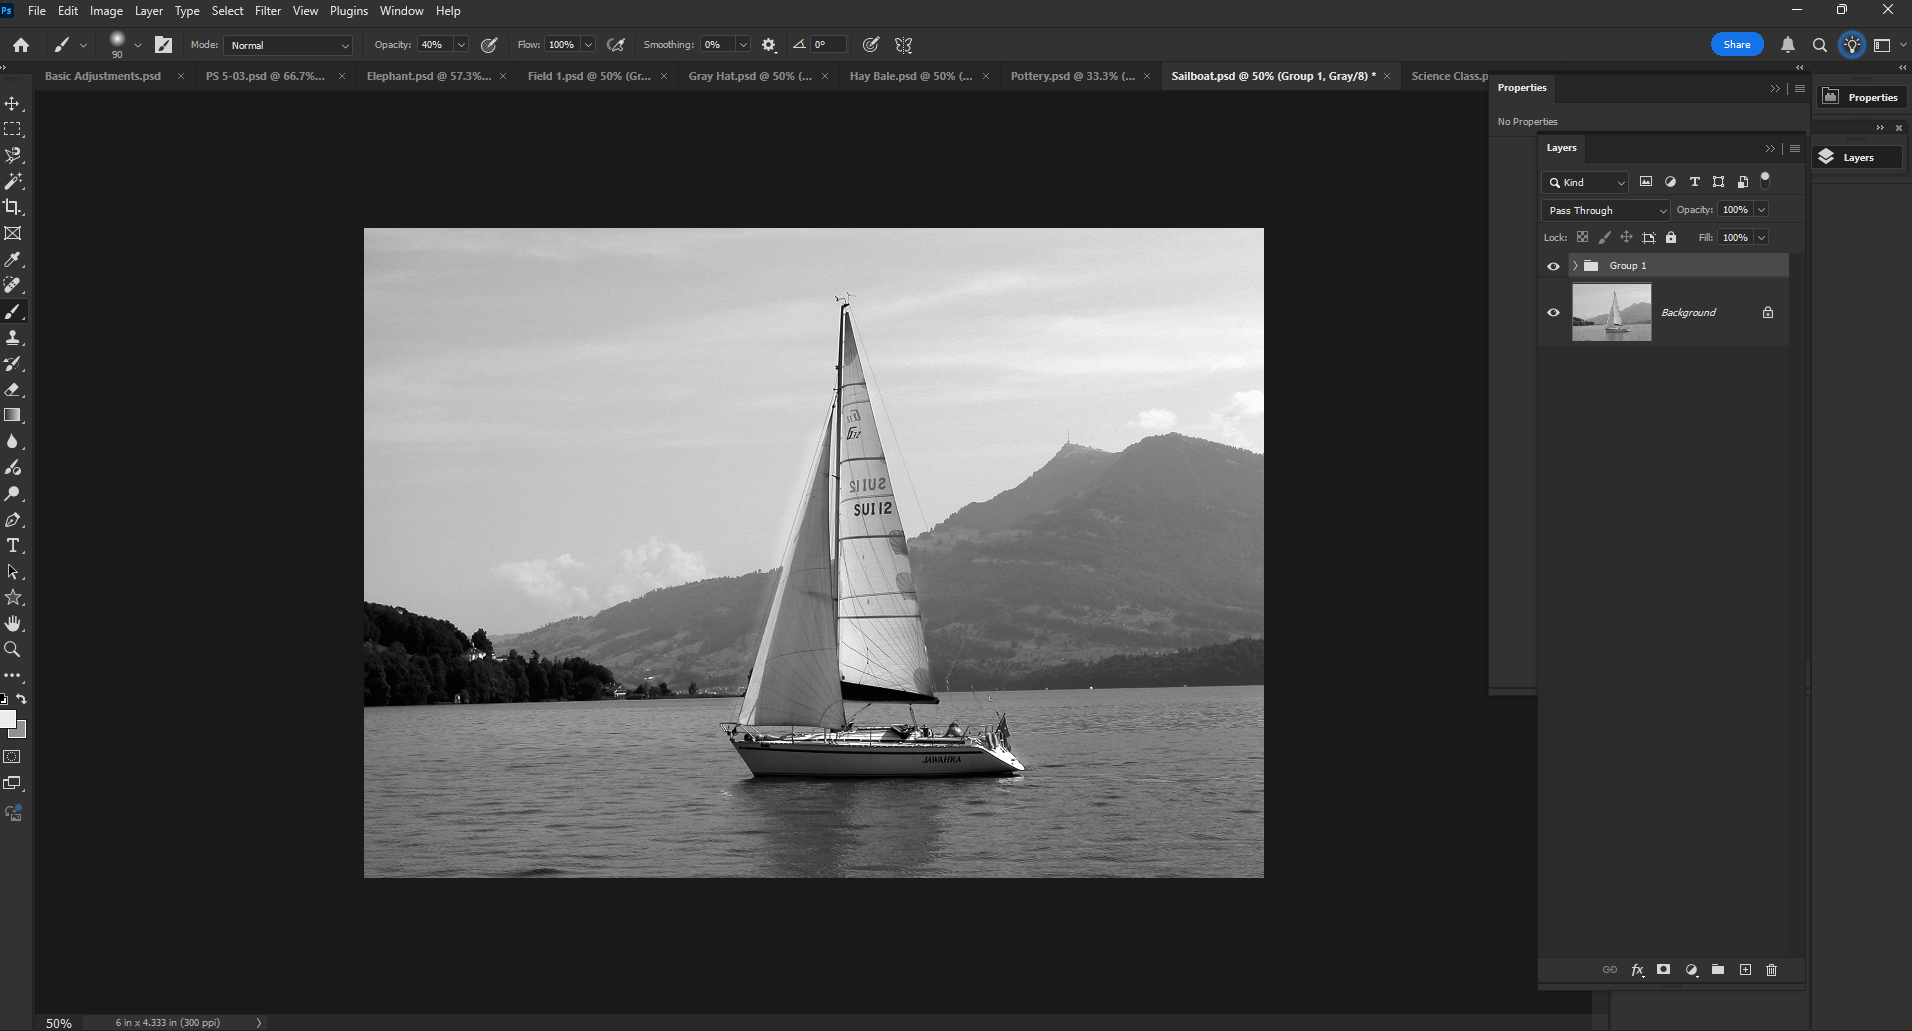
Task: Select the Move tool
Action: 13,102
